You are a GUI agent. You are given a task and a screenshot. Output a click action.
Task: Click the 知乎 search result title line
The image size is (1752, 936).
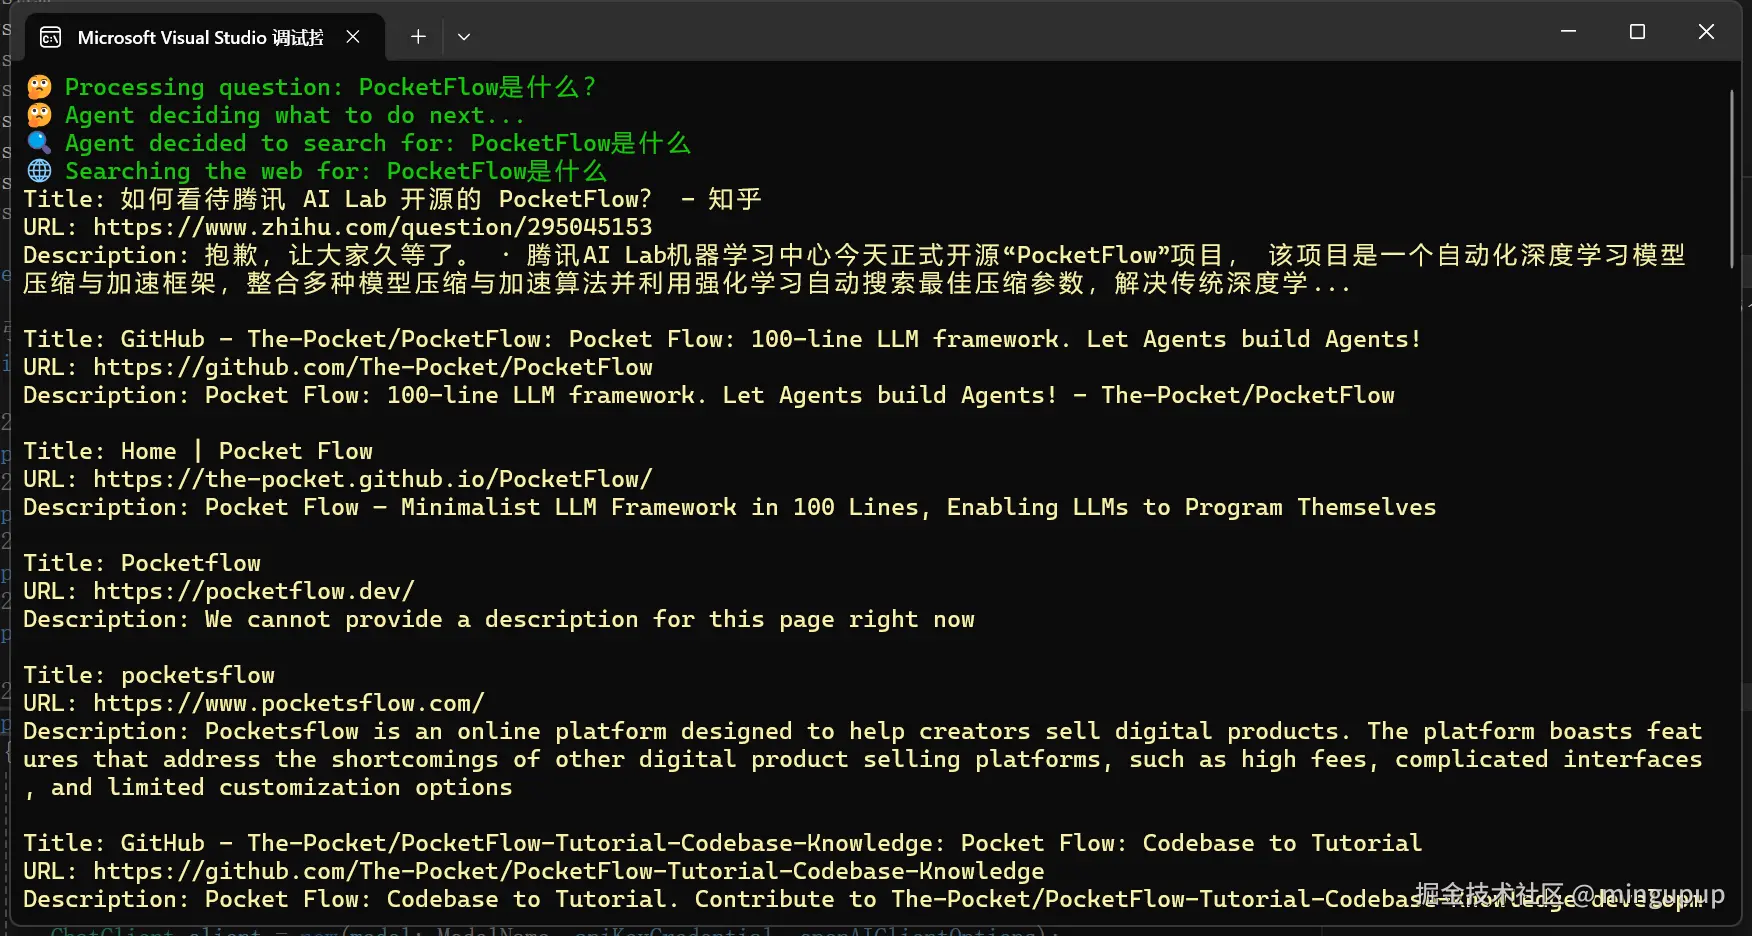(x=390, y=199)
